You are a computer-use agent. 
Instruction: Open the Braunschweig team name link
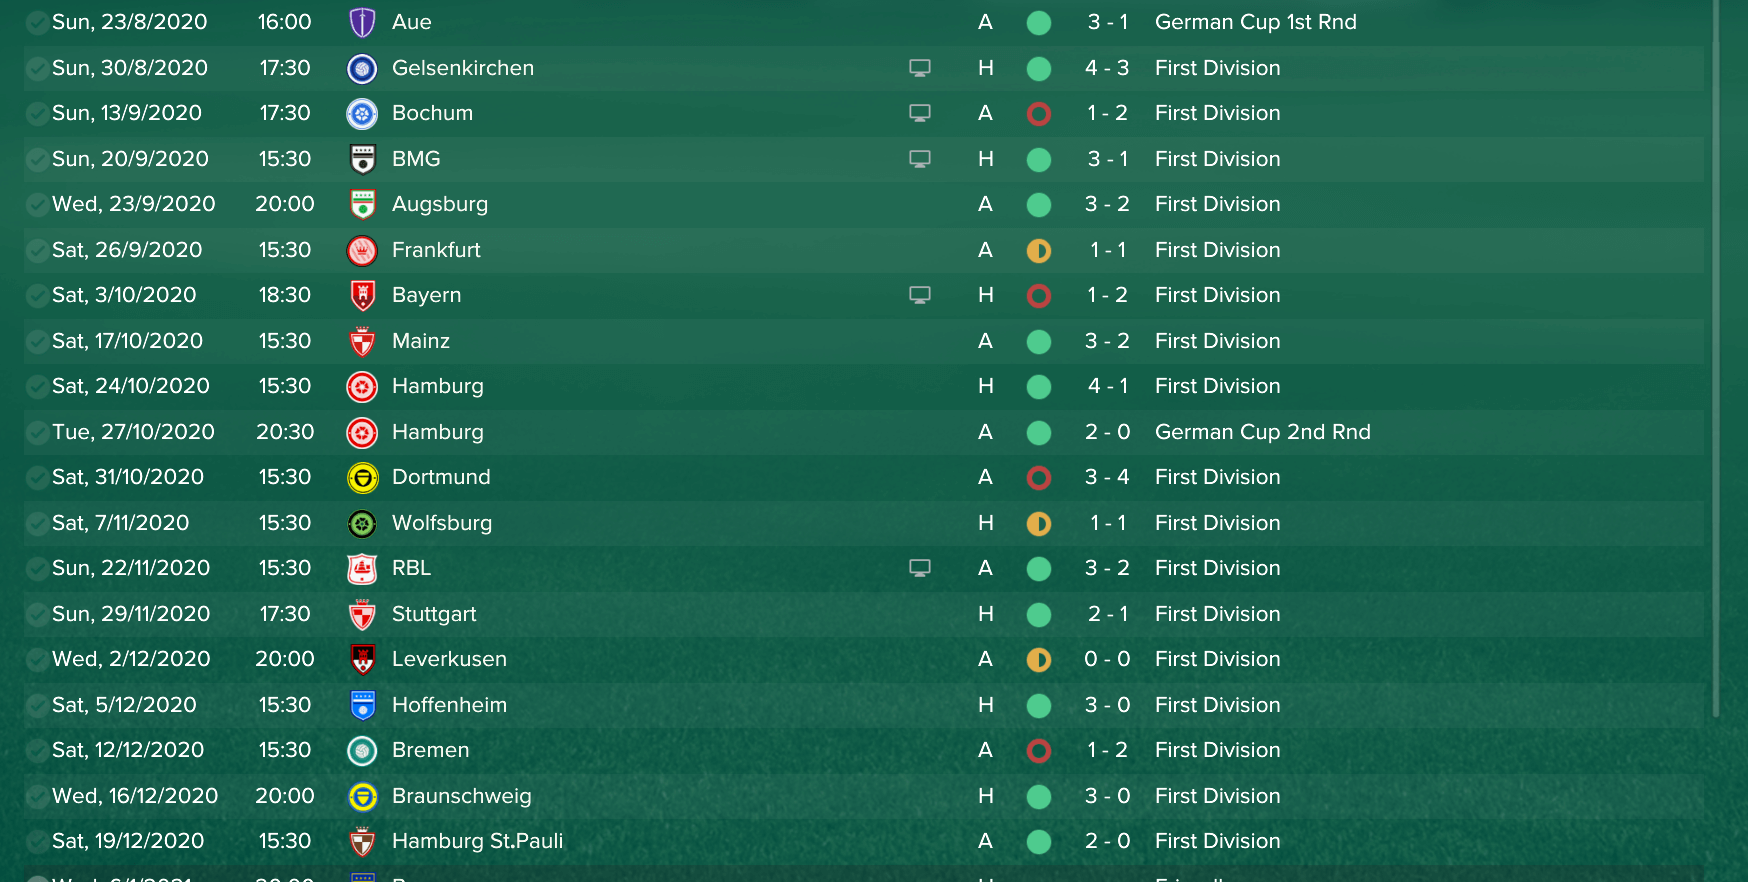pos(462,796)
